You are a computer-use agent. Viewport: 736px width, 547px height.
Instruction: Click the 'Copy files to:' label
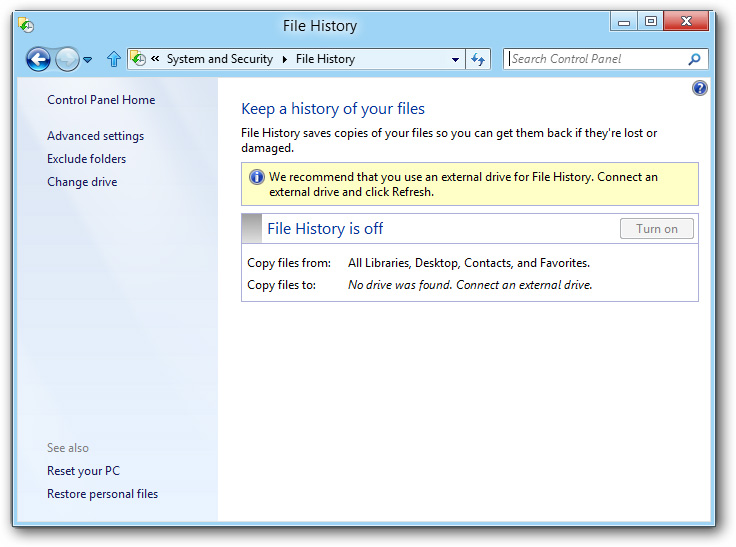282,285
